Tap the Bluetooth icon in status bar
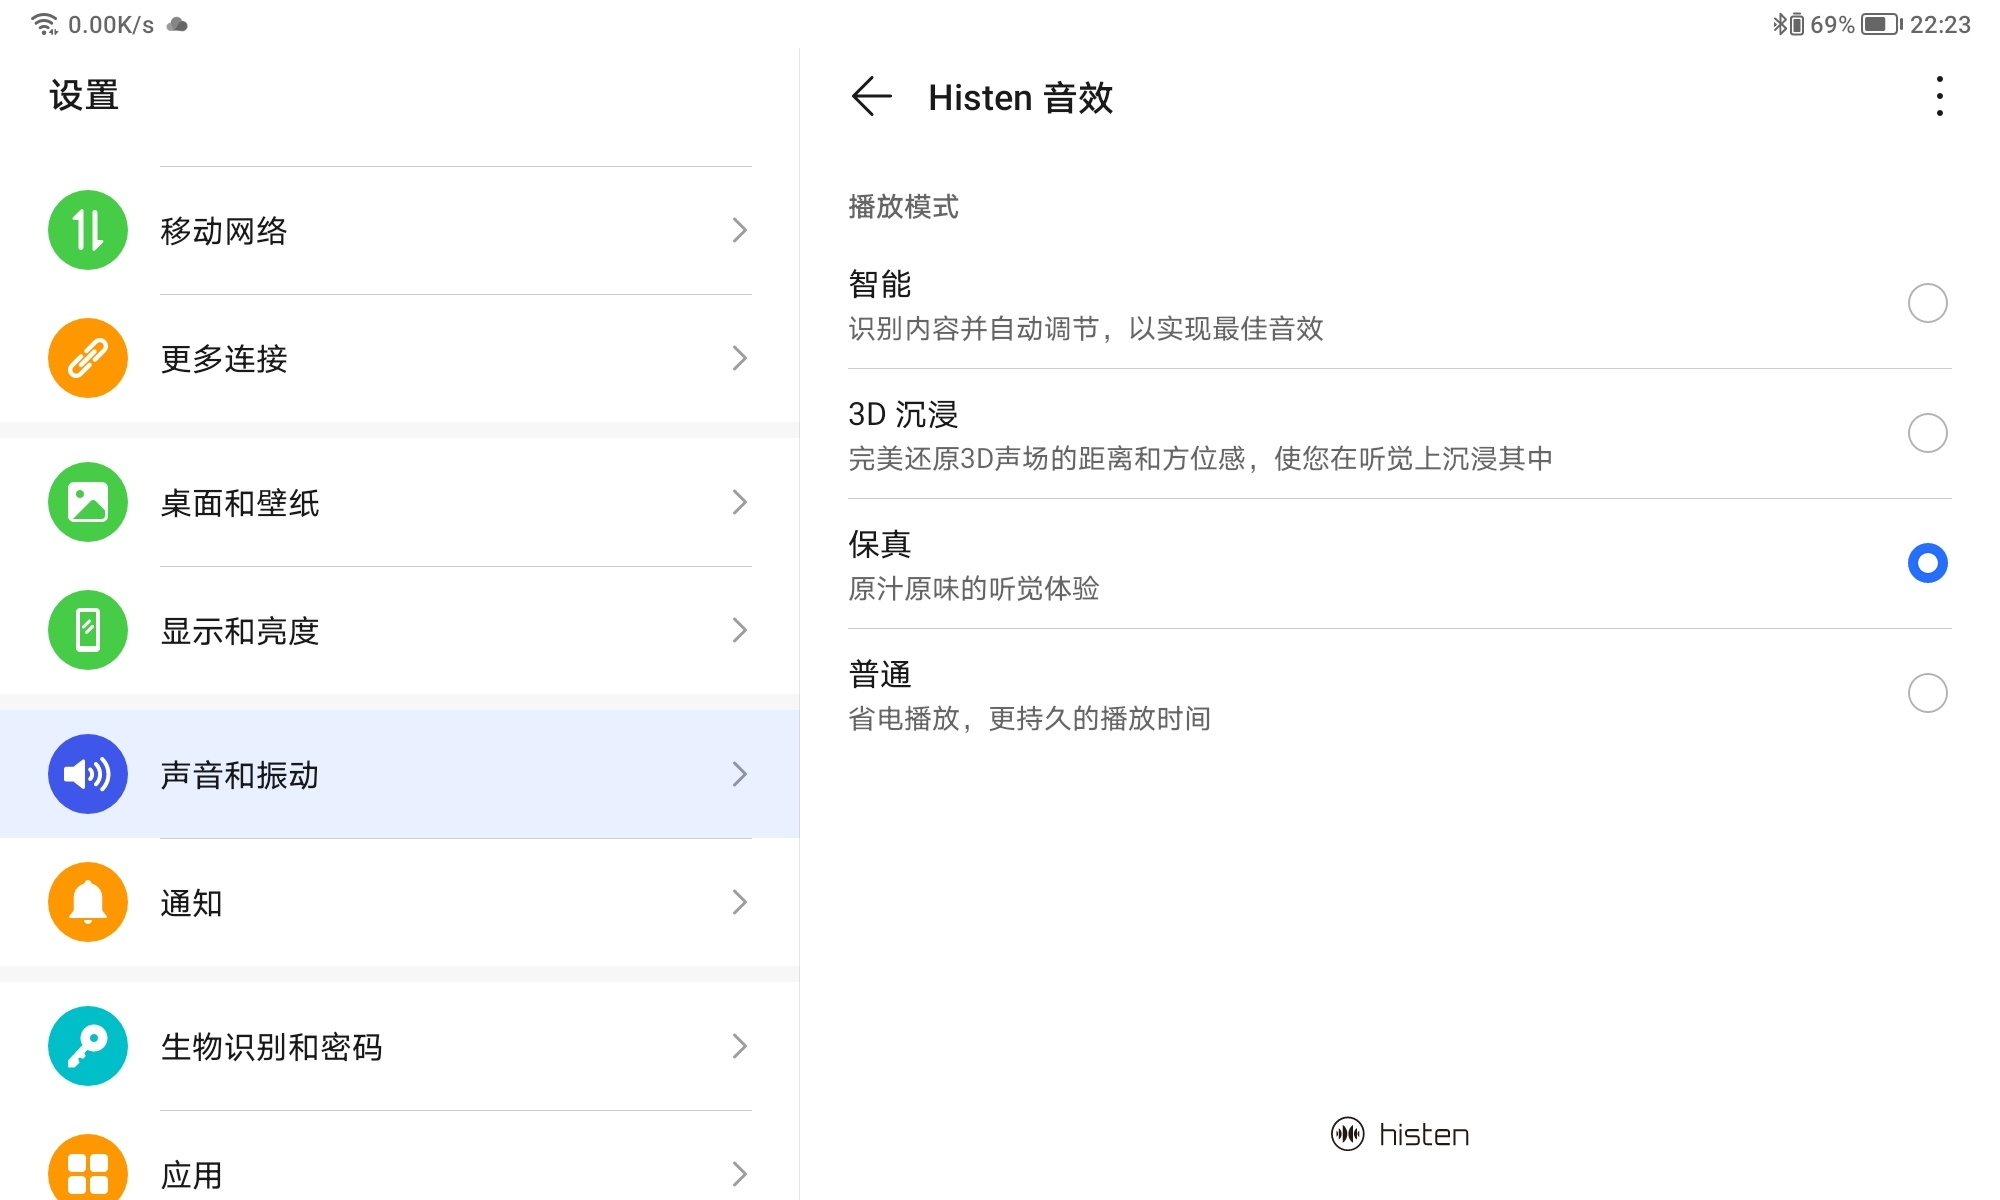 tap(1780, 24)
